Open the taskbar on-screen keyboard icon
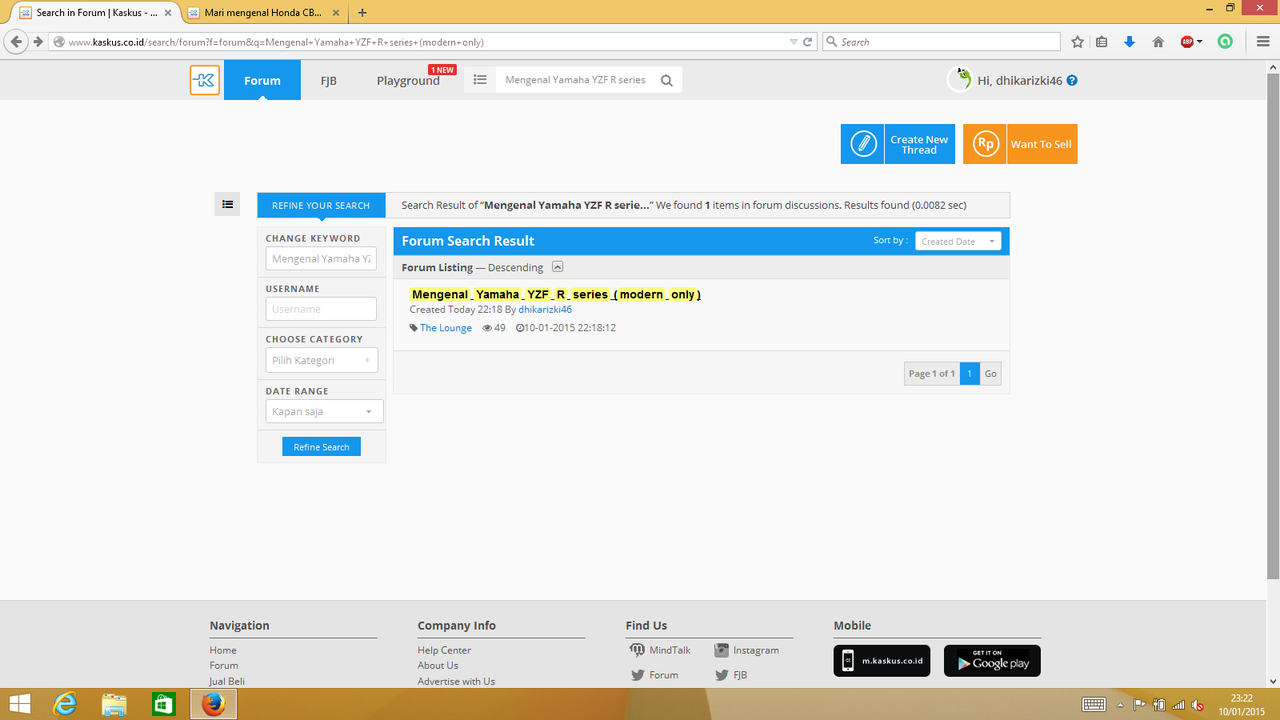Viewport: 1280px width, 720px height. pyautogui.click(x=1093, y=704)
